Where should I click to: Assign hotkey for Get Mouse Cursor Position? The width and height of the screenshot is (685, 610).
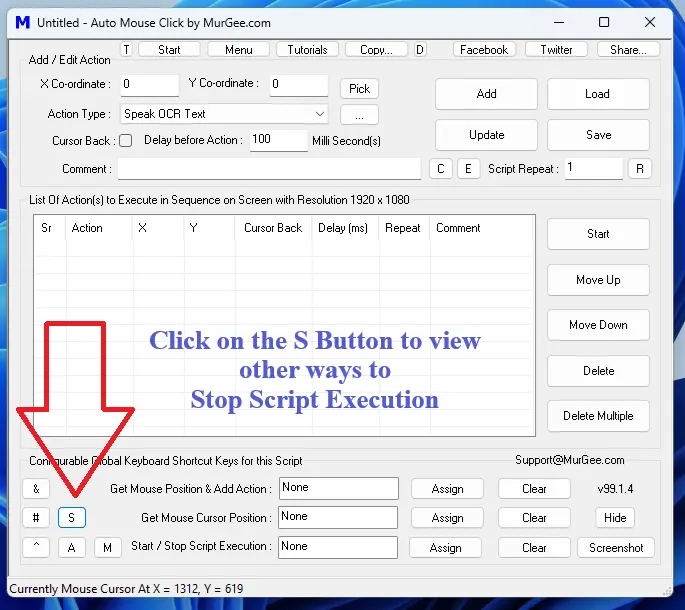click(x=447, y=518)
